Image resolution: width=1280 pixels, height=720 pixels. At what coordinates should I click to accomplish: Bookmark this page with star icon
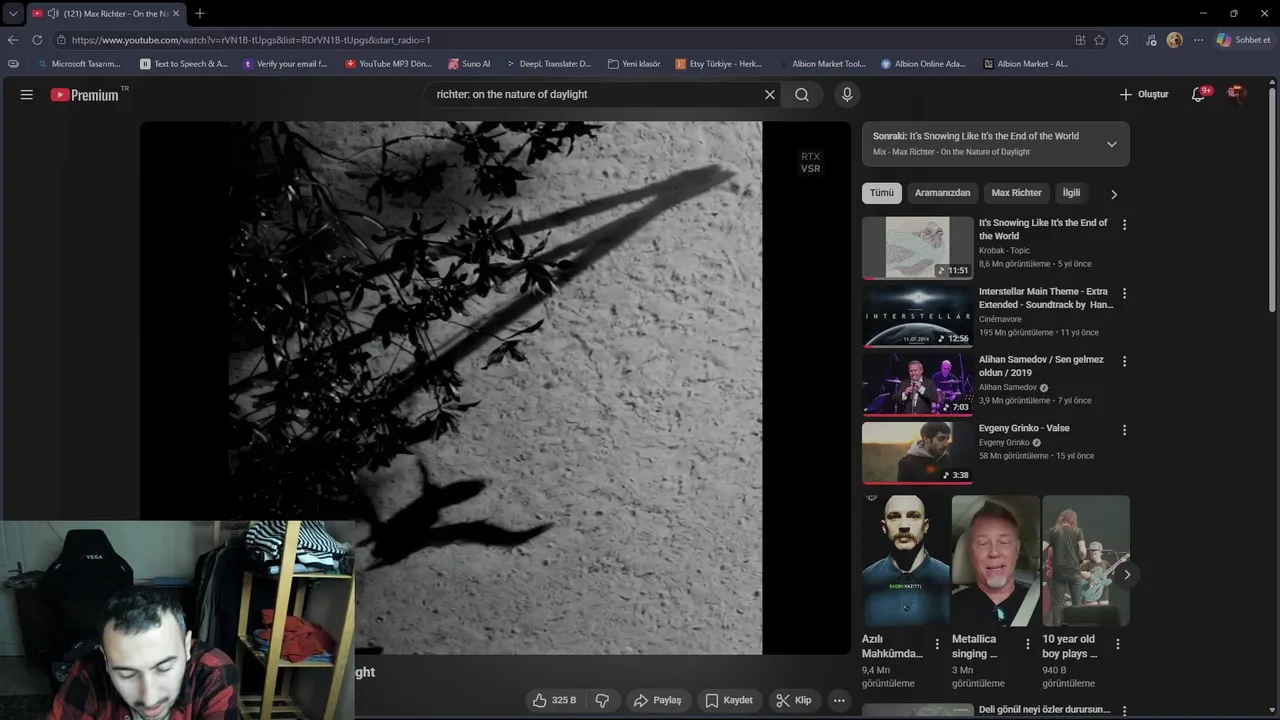point(1100,40)
